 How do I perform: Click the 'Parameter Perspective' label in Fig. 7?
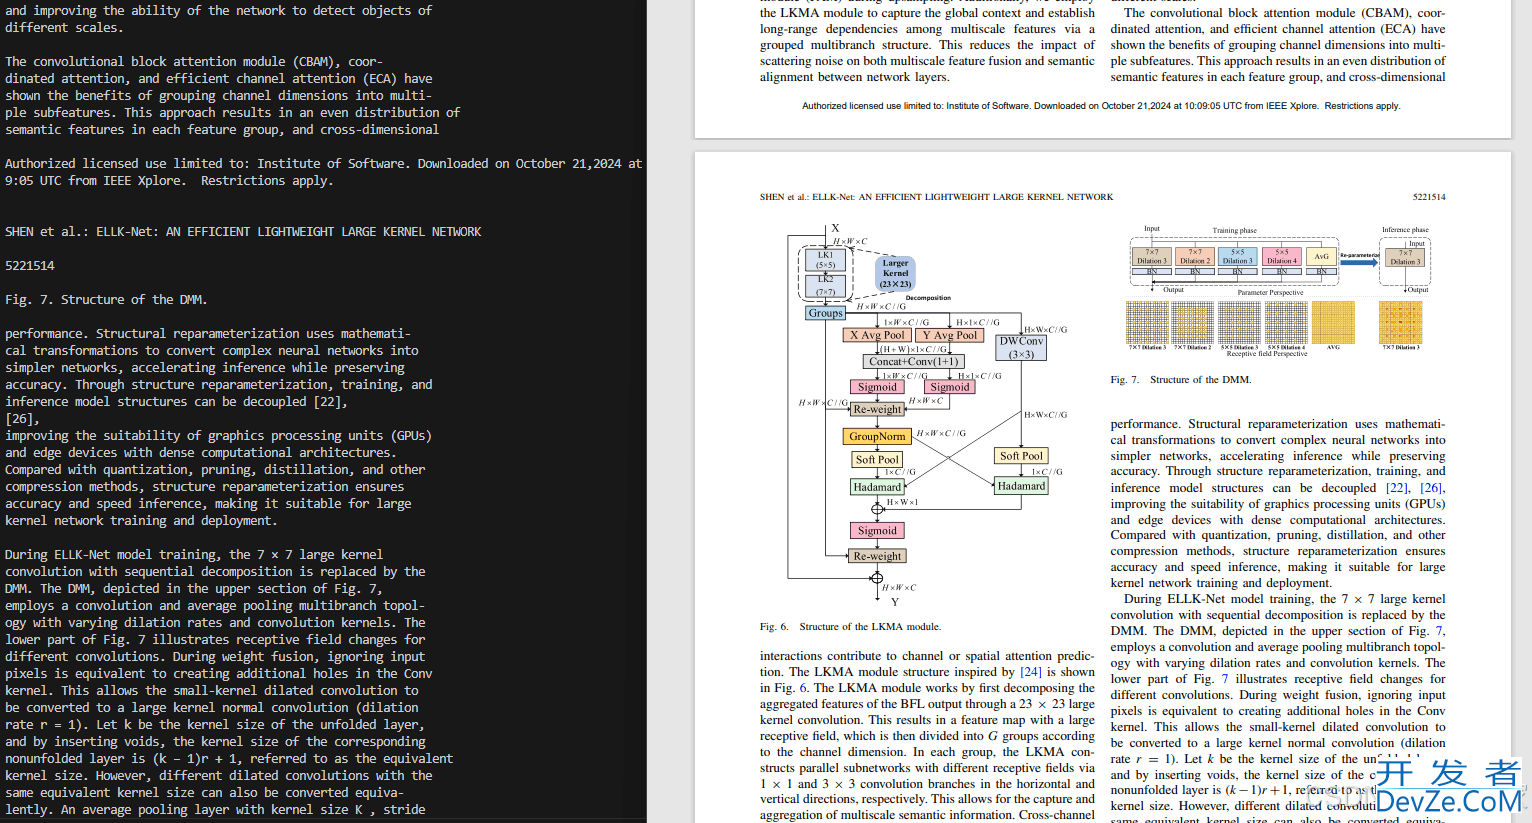[x=1270, y=293]
